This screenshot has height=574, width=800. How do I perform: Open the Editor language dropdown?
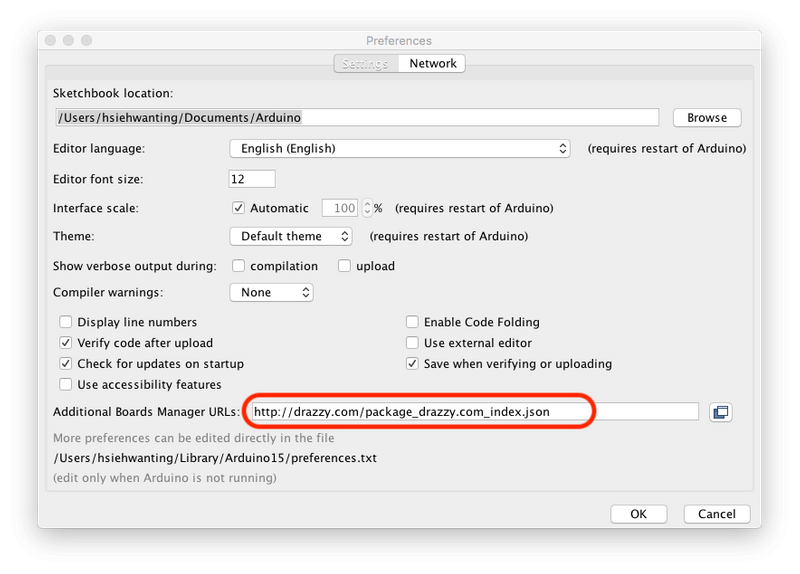click(399, 148)
